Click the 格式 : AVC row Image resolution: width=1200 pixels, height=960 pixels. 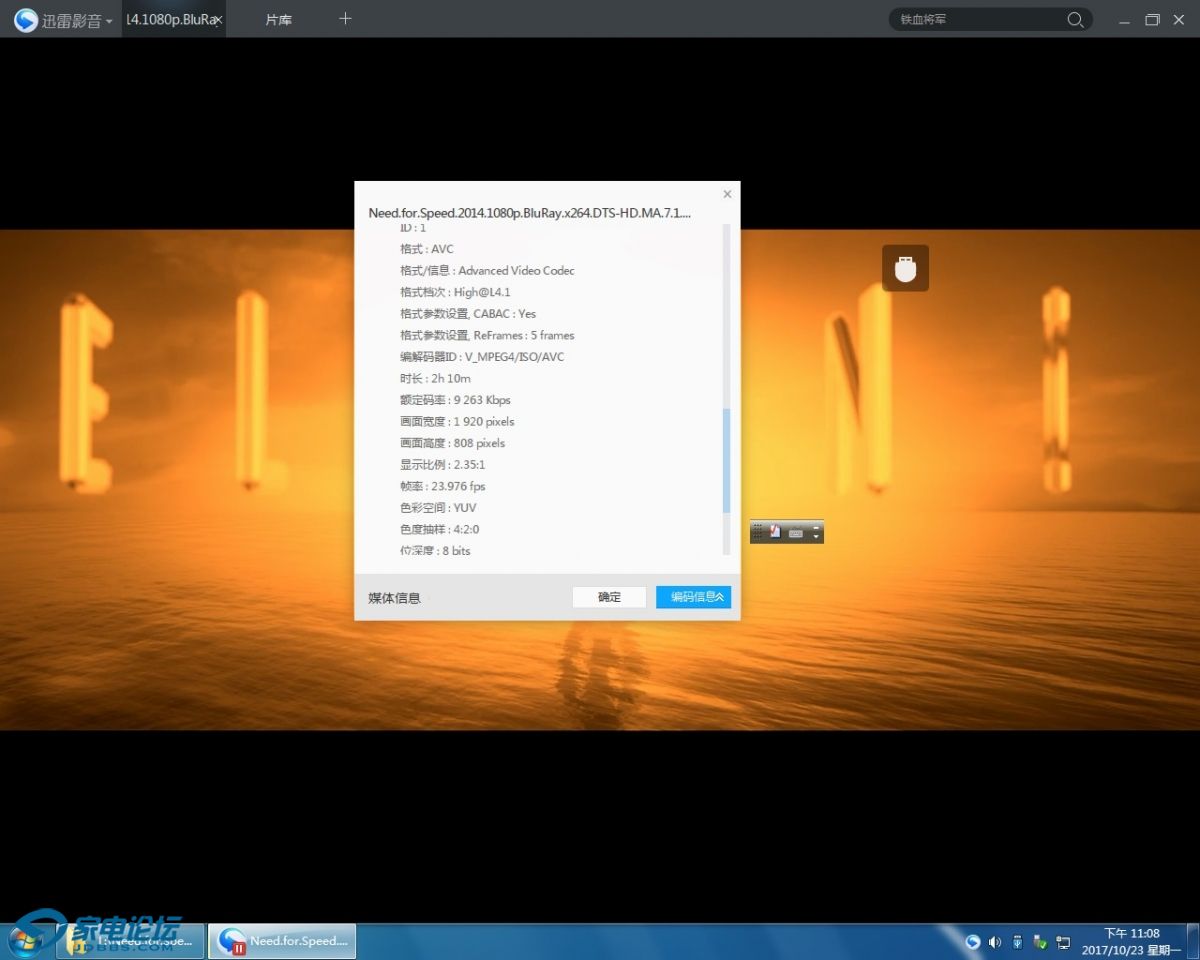coord(427,249)
